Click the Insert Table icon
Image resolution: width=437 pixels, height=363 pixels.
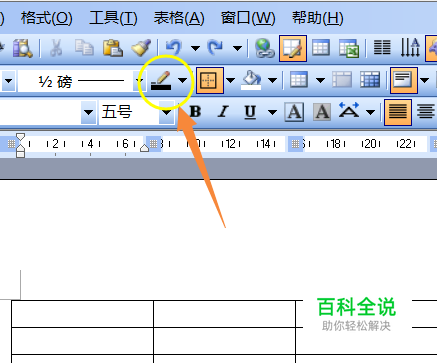(321, 48)
